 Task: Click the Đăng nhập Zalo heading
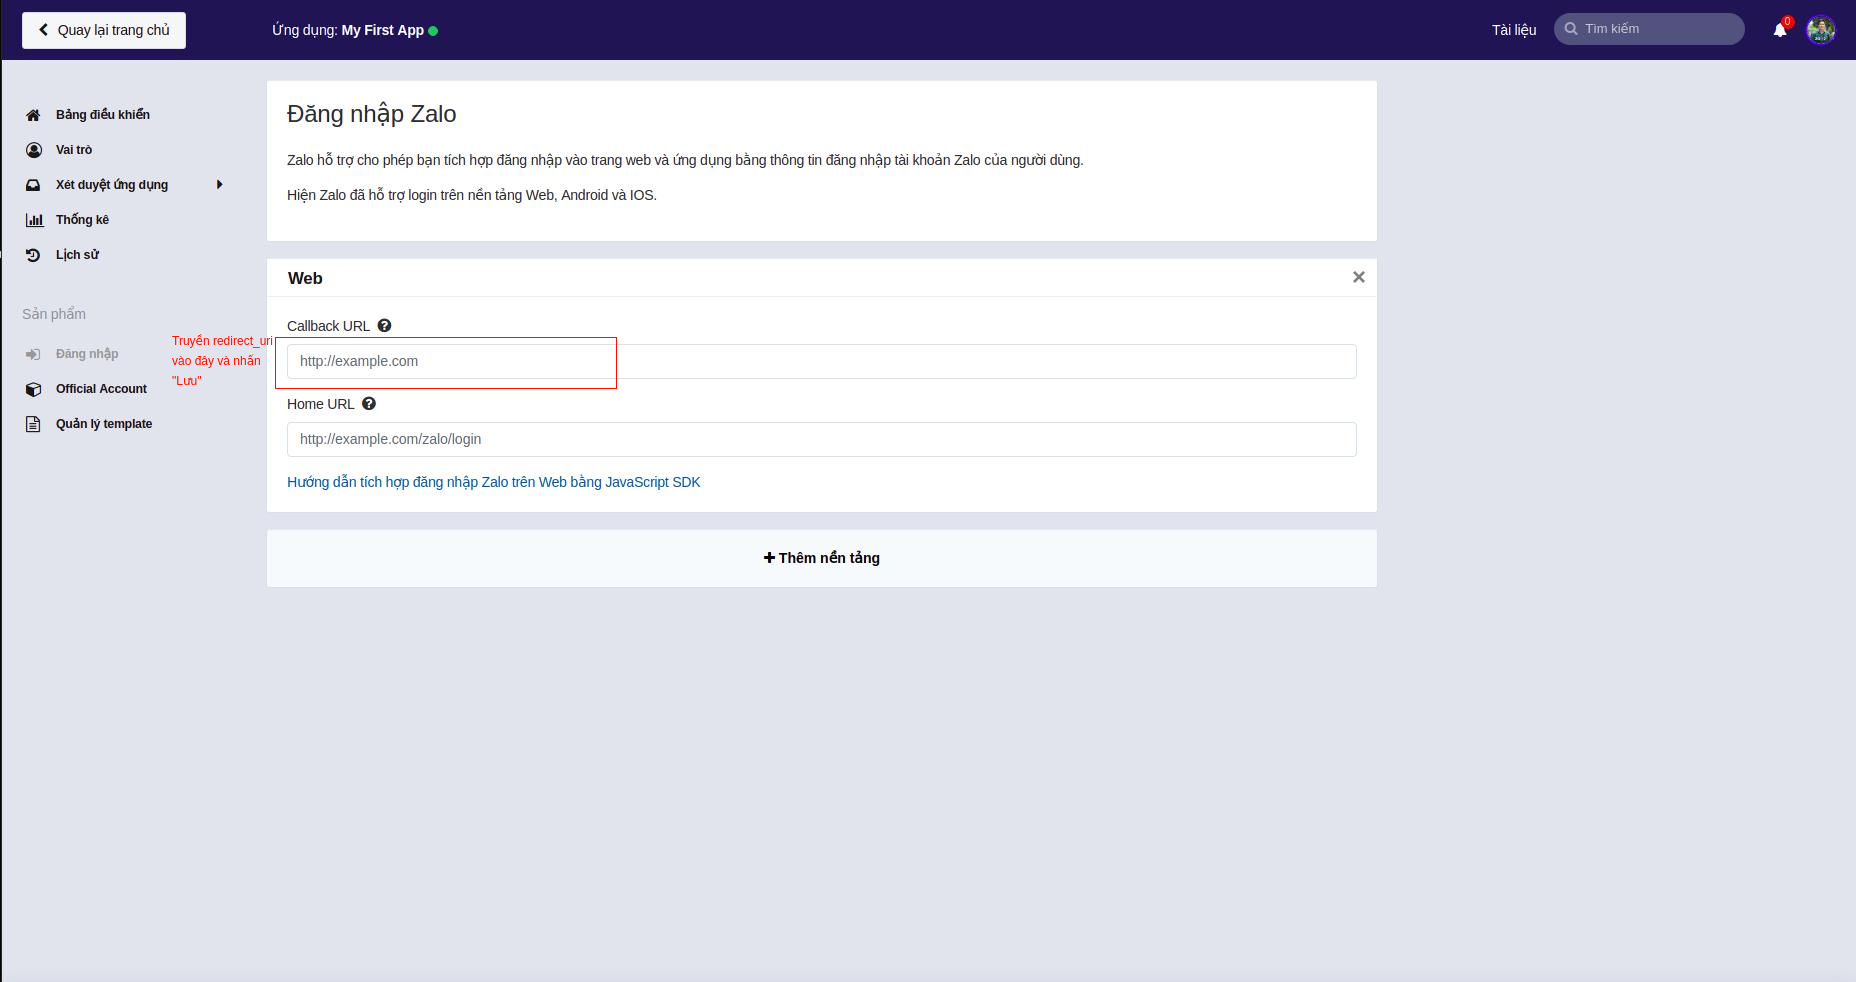click(372, 114)
